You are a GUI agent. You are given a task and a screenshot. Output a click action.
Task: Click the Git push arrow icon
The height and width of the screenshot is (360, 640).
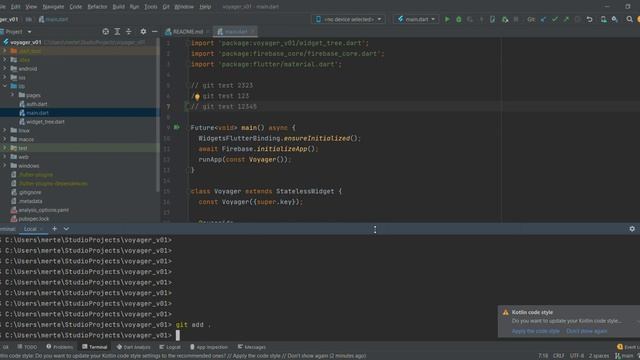pyautogui.click(x=566, y=19)
